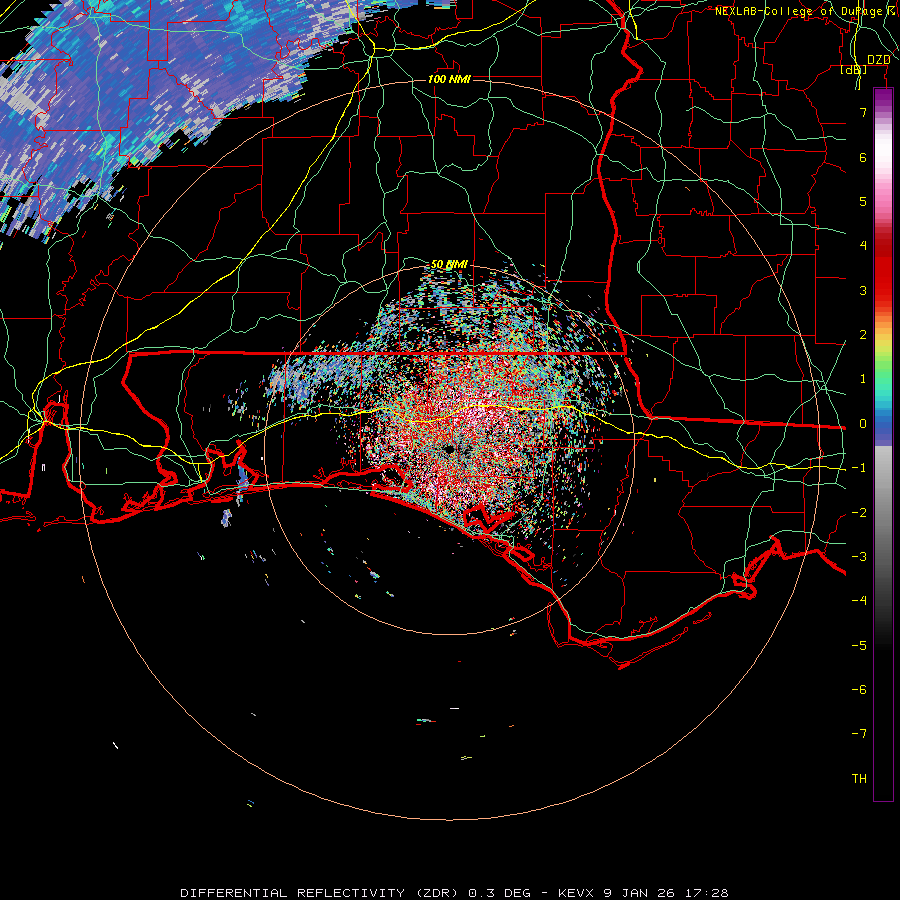Click the [dB] unit label

(854, 70)
